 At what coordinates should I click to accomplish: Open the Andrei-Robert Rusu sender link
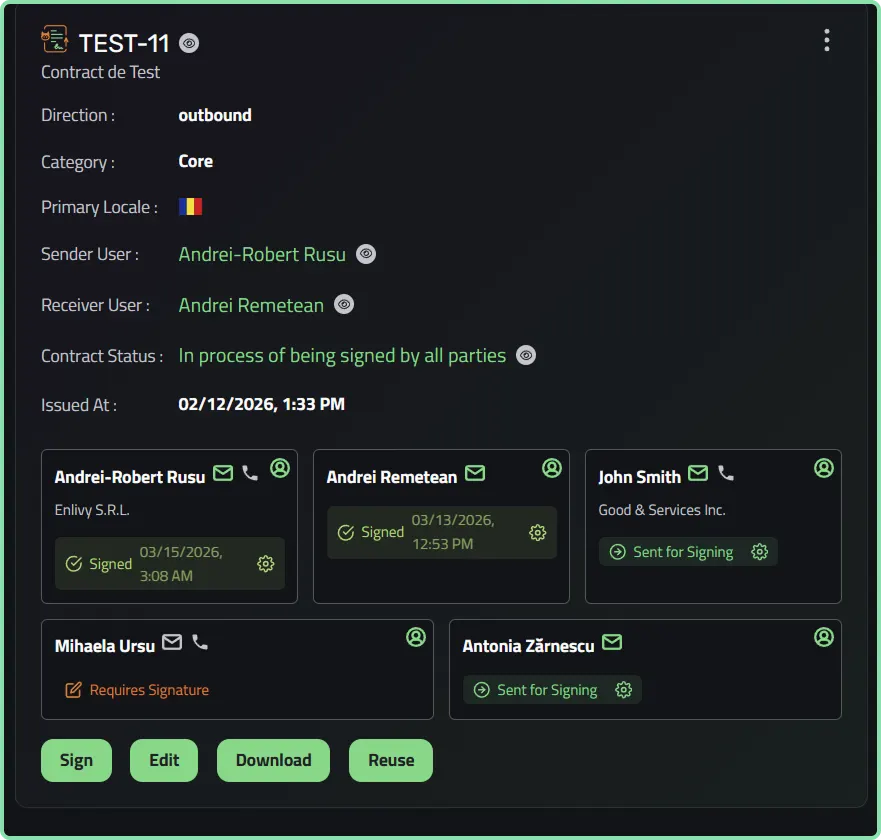262,255
